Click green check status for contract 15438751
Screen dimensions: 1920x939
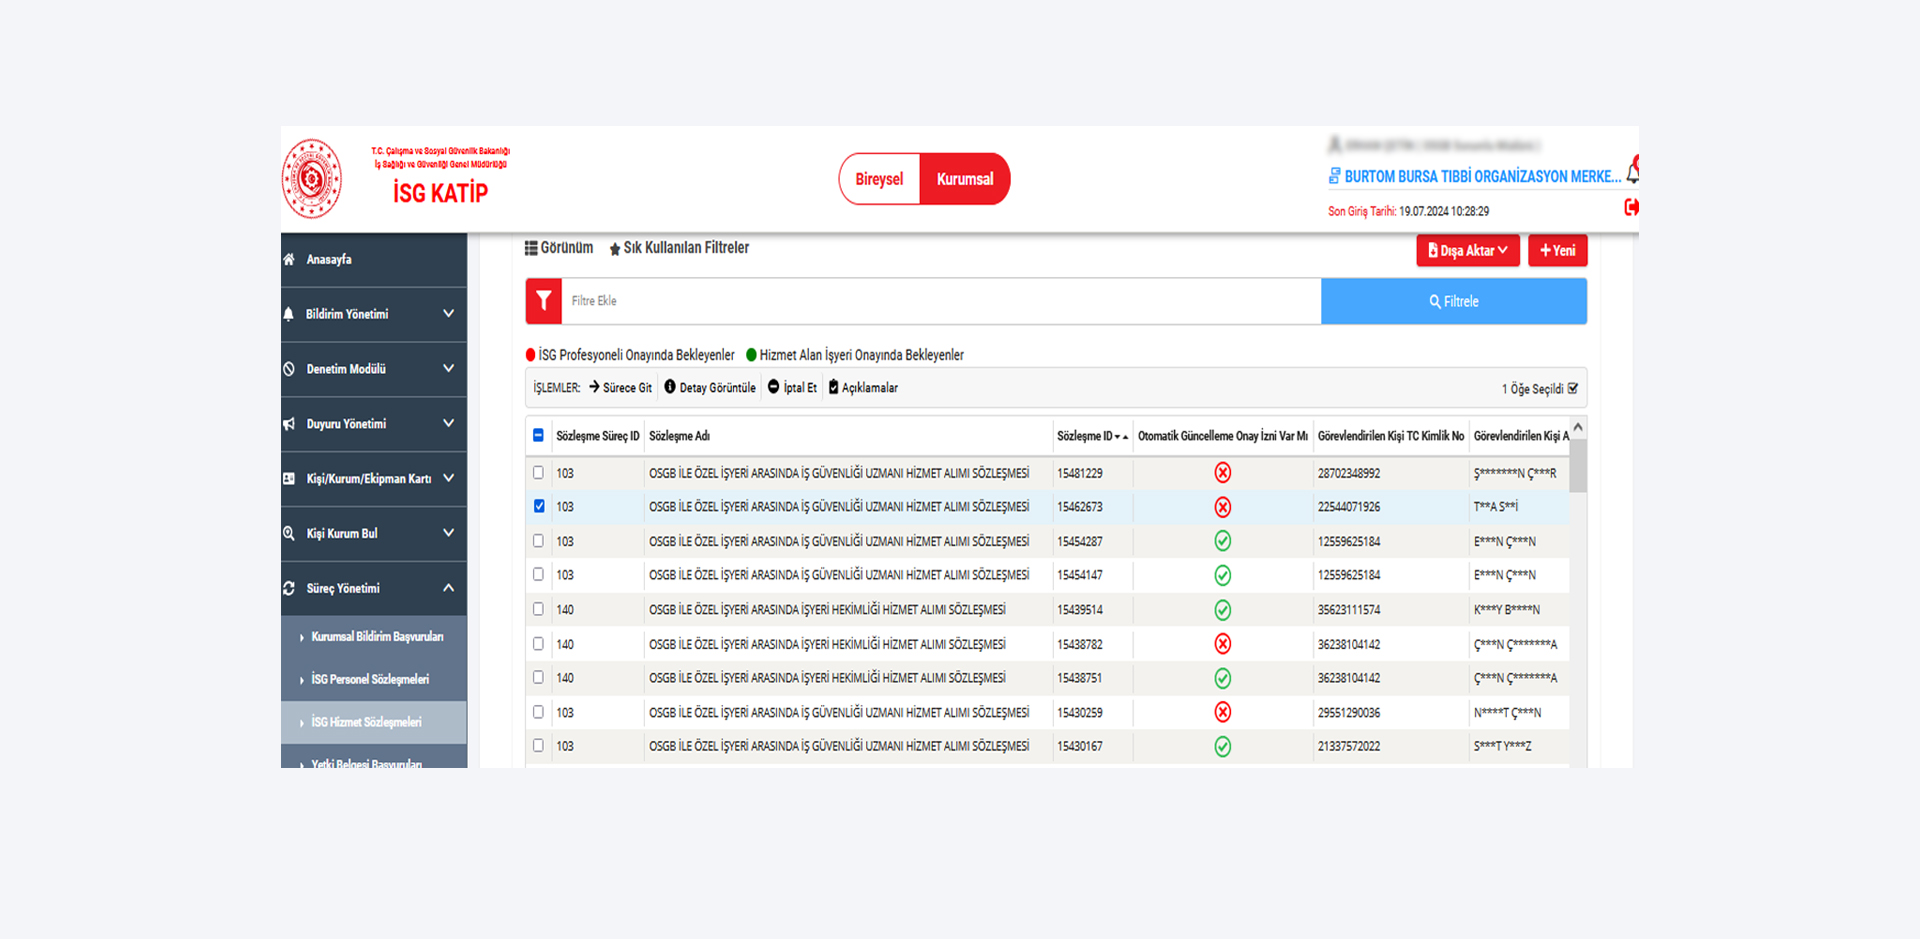1222,678
